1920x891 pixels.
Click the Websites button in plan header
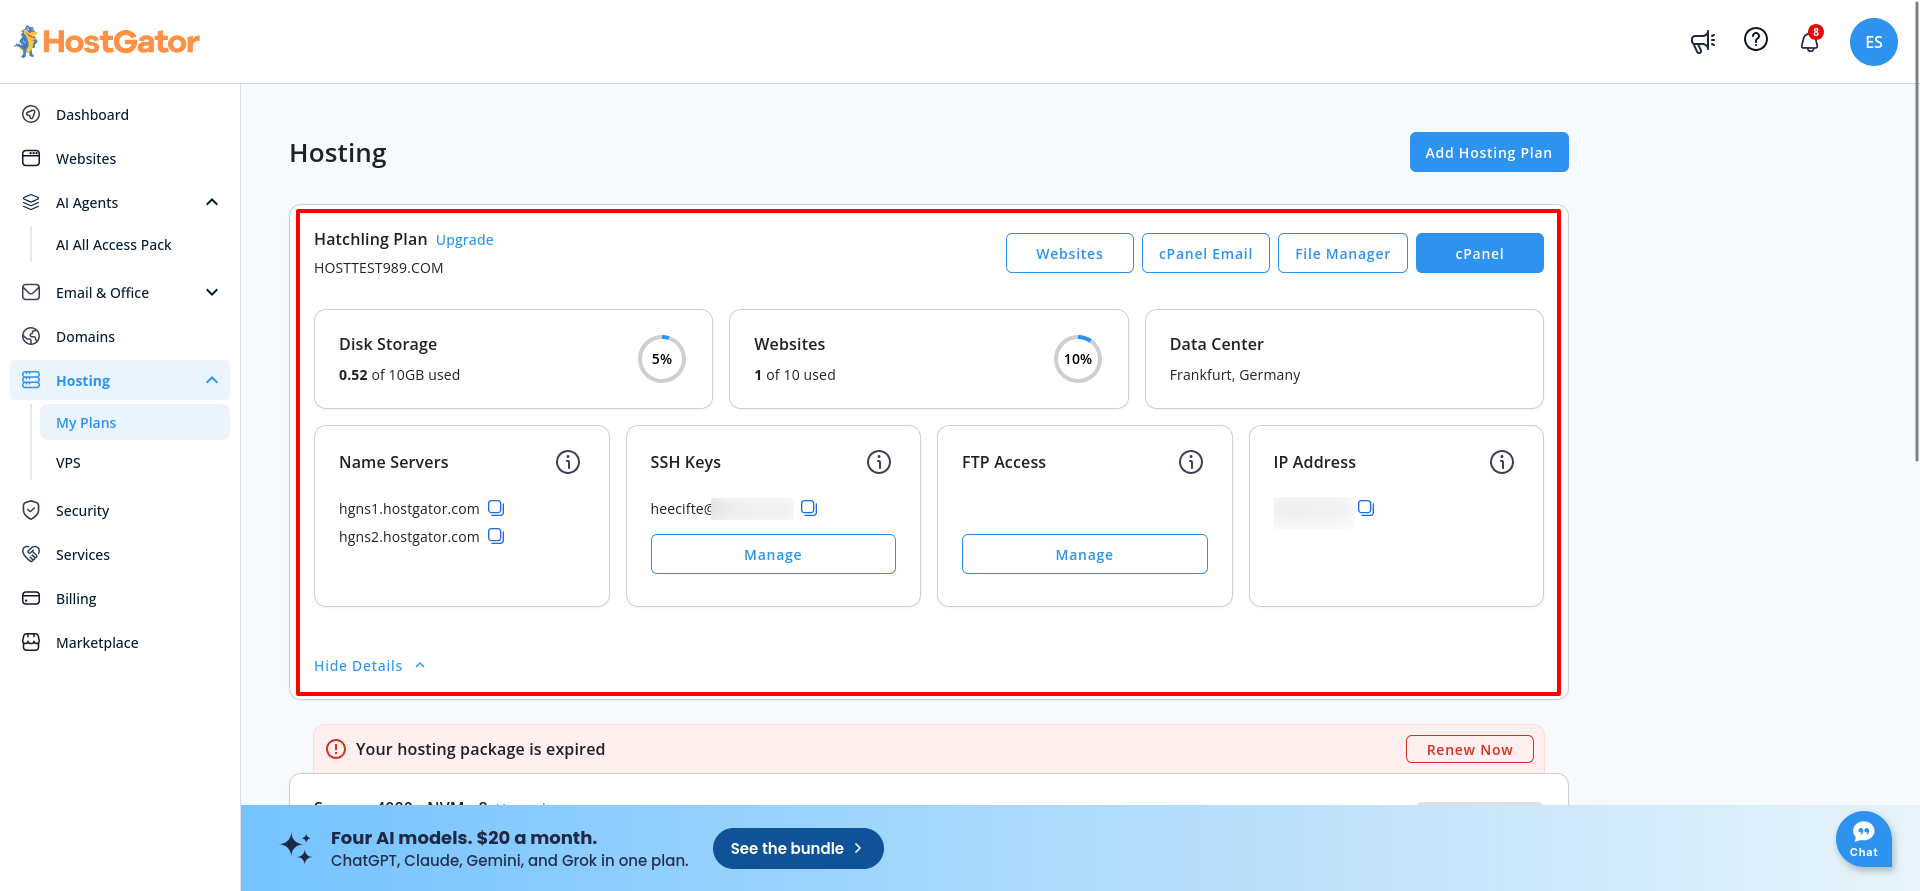tap(1070, 253)
